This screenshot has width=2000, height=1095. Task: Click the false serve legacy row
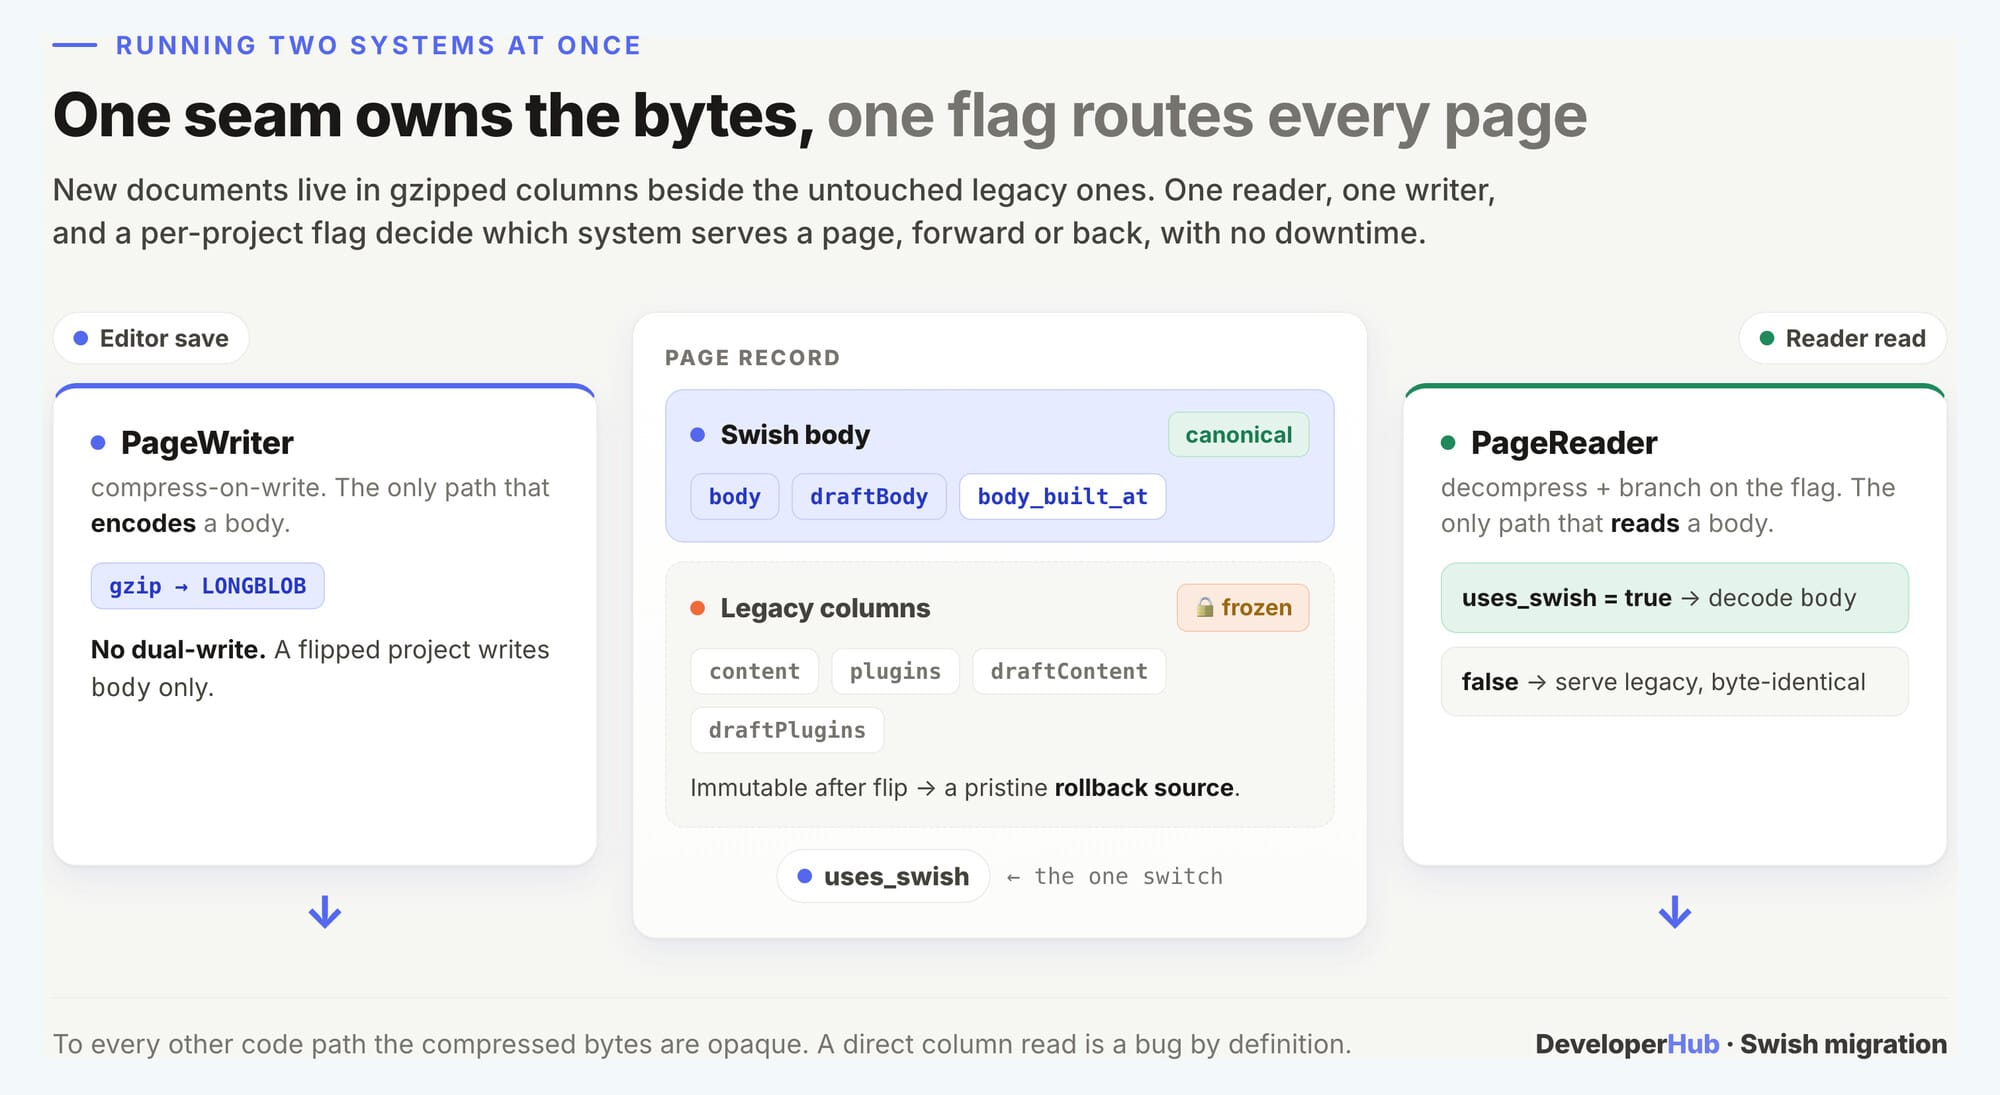(x=1674, y=682)
